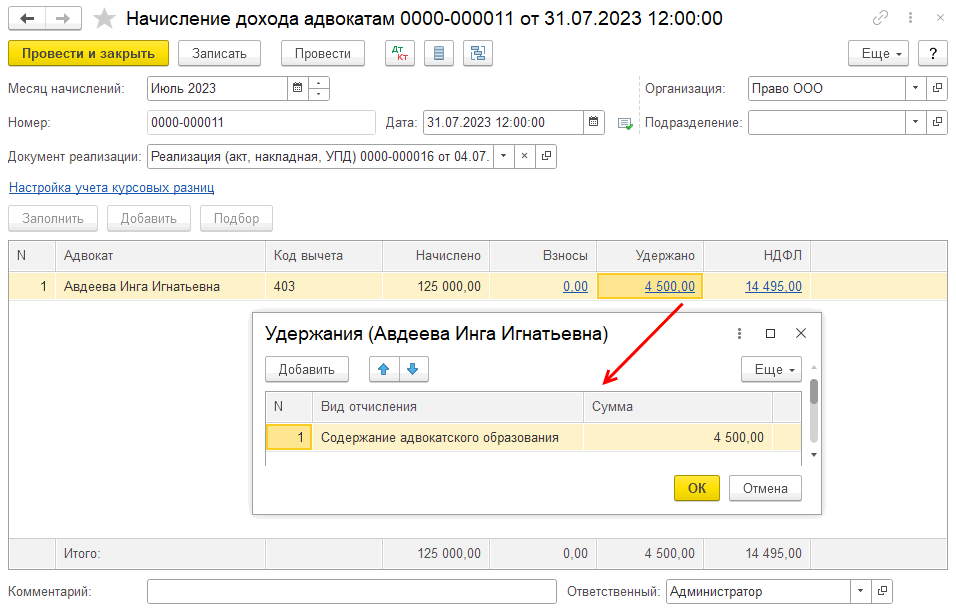Move the deduction row down
Viewport: 956px width, 608px height.
tap(412, 369)
